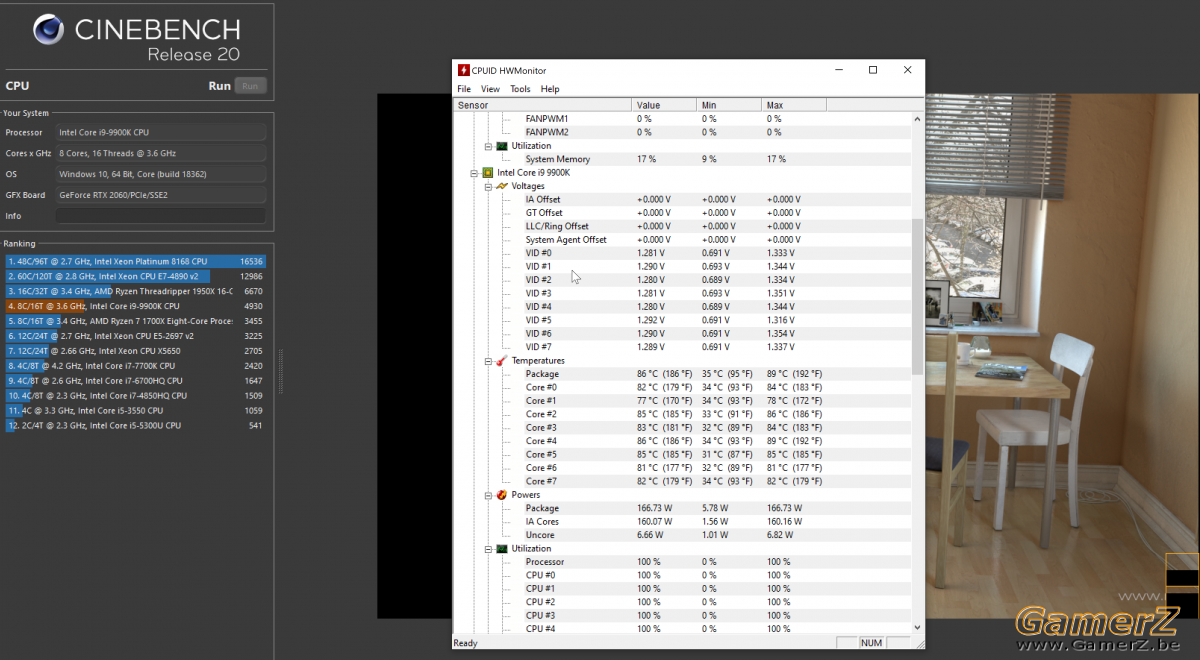Image resolution: width=1200 pixels, height=660 pixels.
Task: Open the Help menu in HWMonitor
Action: [550, 89]
